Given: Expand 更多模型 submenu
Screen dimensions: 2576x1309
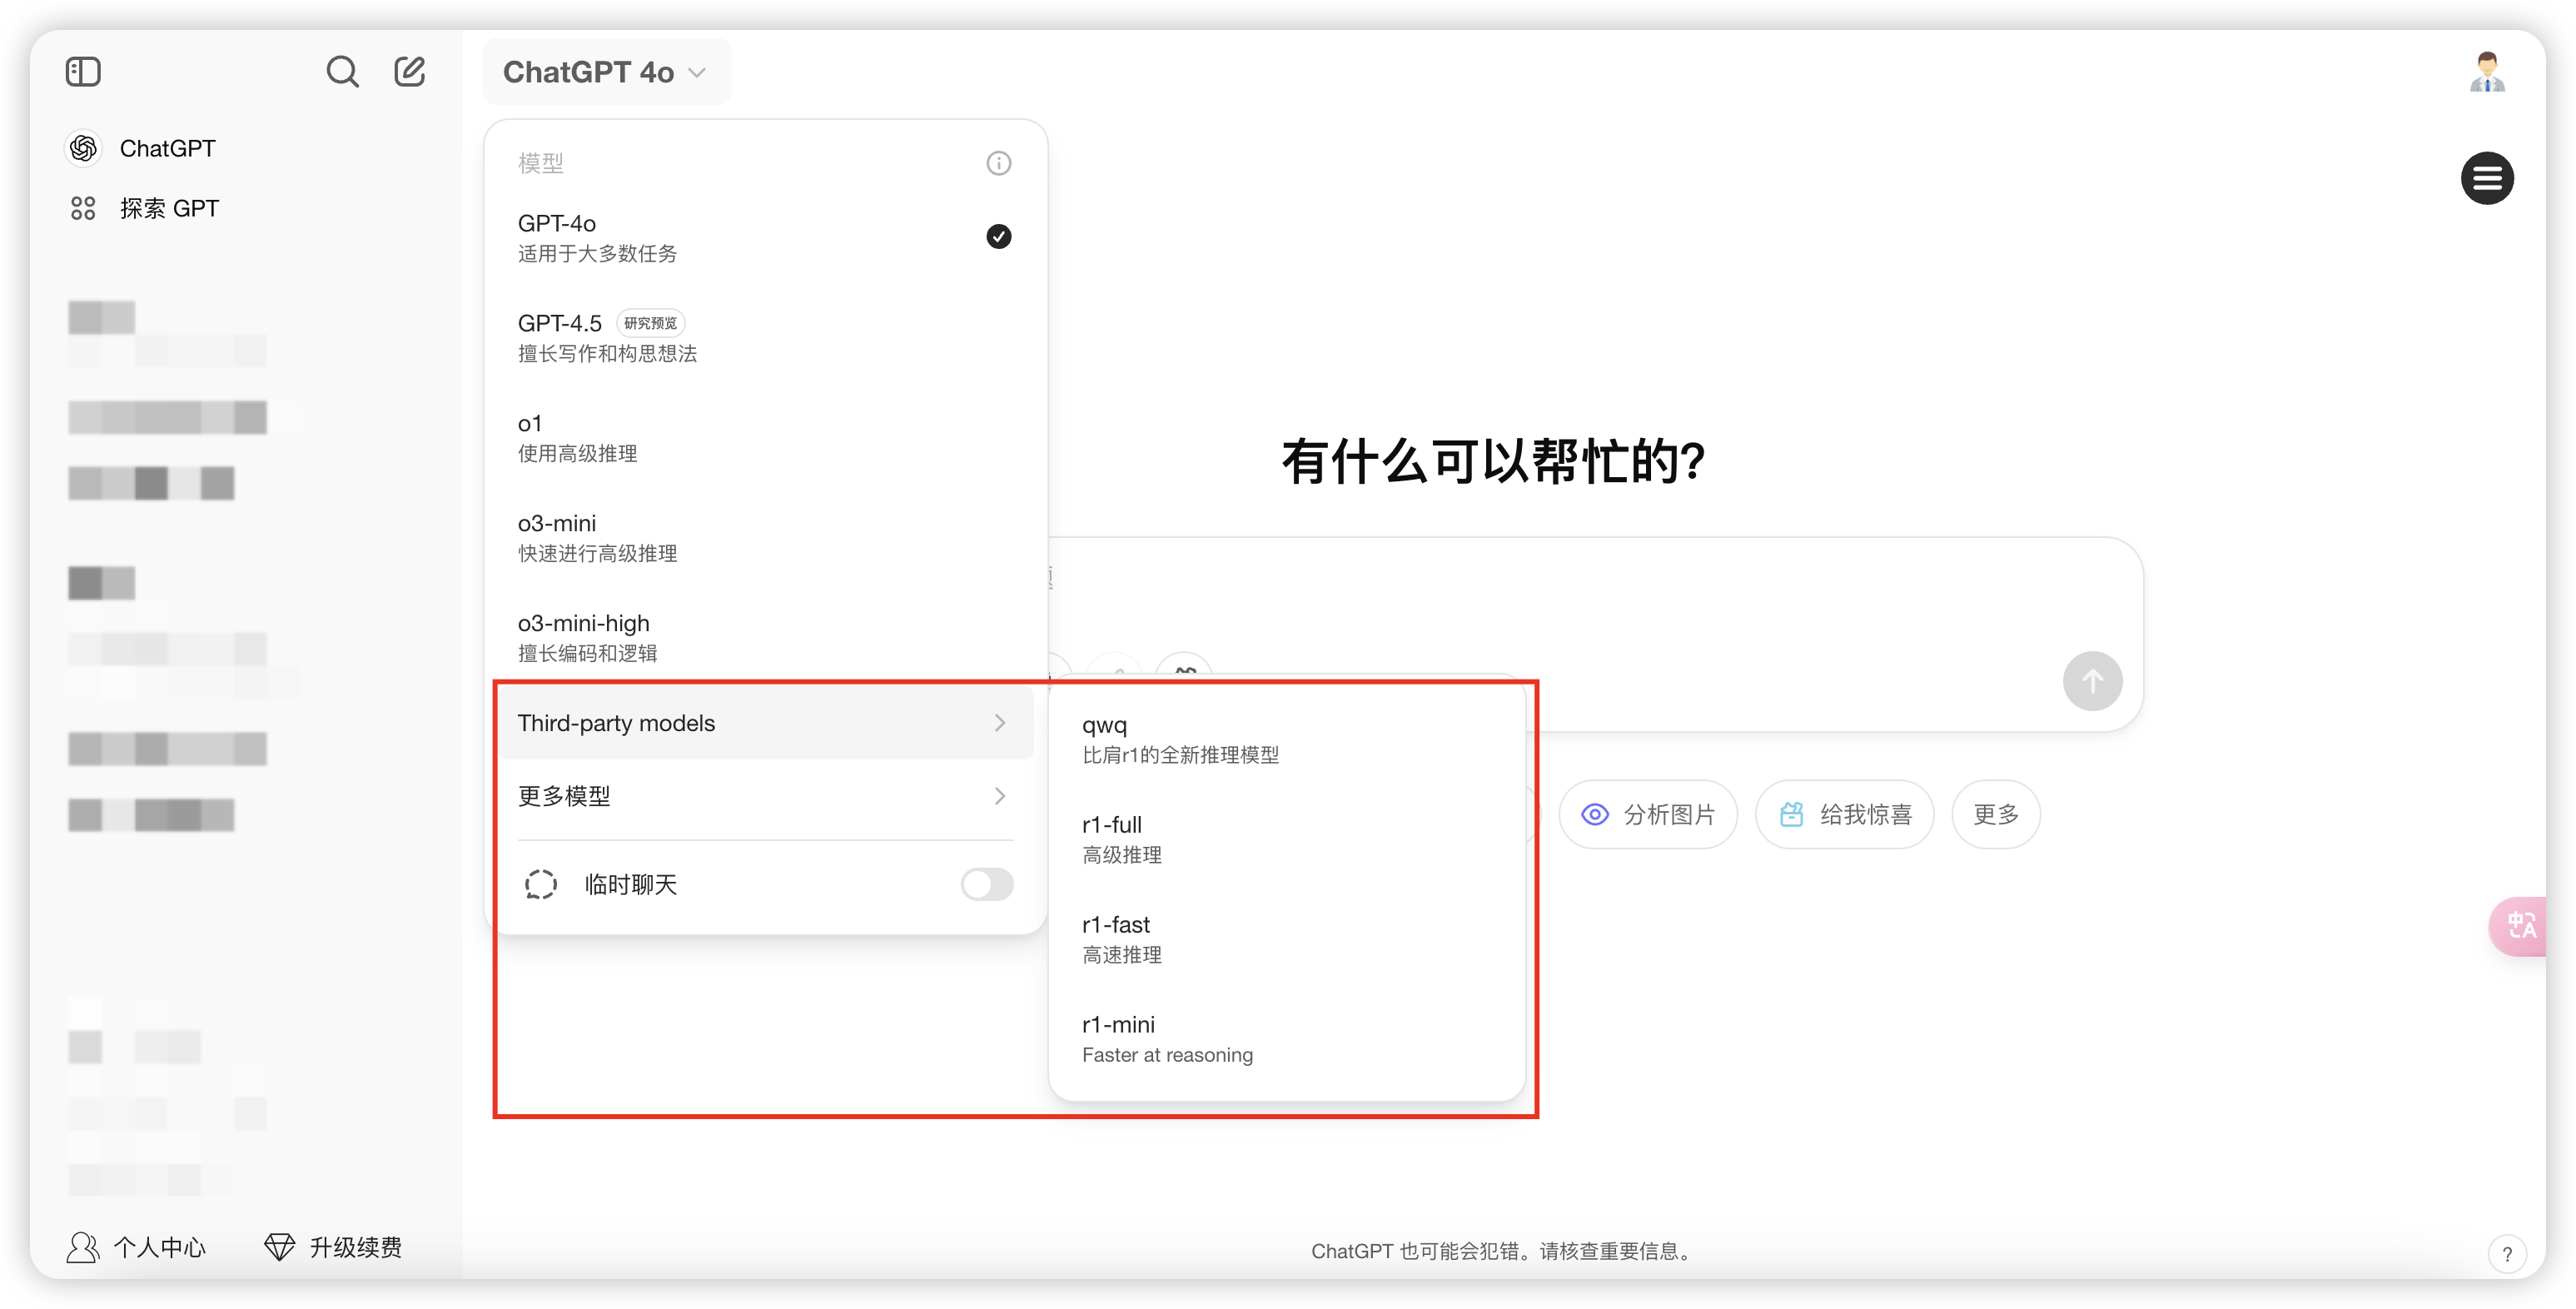Looking at the screenshot, I should pyautogui.click(x=765, y=796).
